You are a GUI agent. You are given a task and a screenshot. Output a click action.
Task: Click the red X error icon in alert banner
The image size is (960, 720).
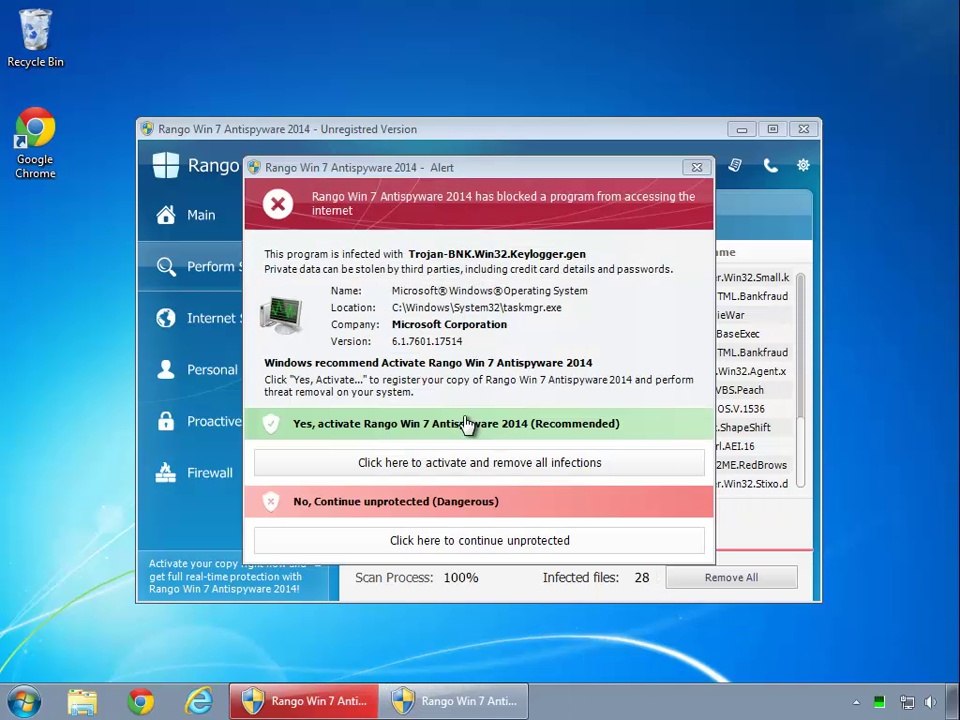point(278,203)
